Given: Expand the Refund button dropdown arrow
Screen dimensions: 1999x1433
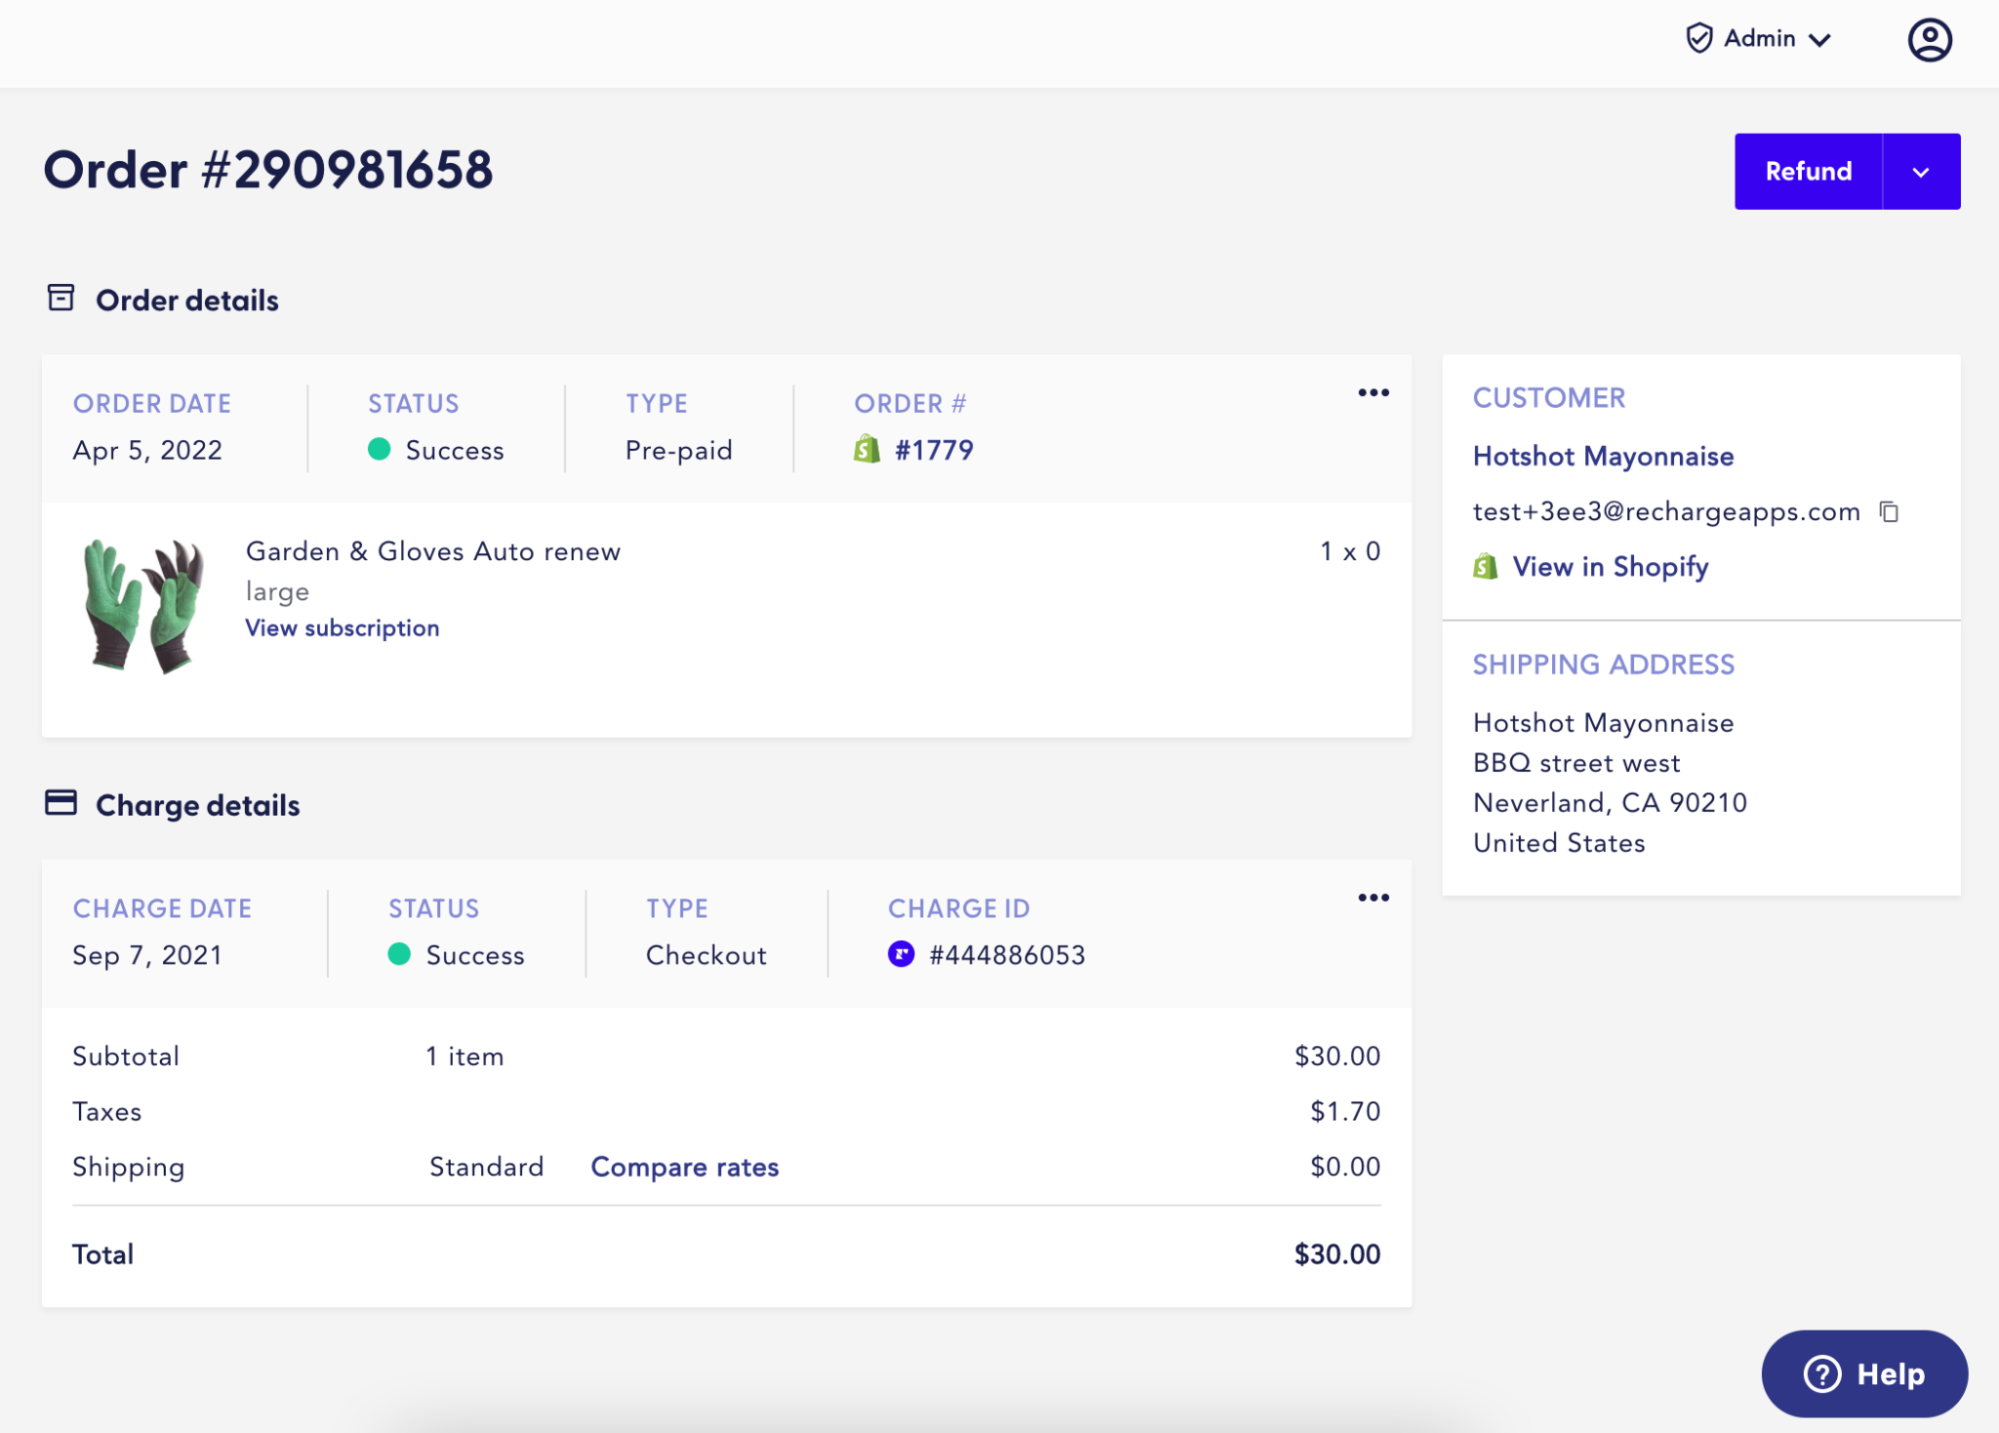Looking at the screenshot, I should (1921, 171).
